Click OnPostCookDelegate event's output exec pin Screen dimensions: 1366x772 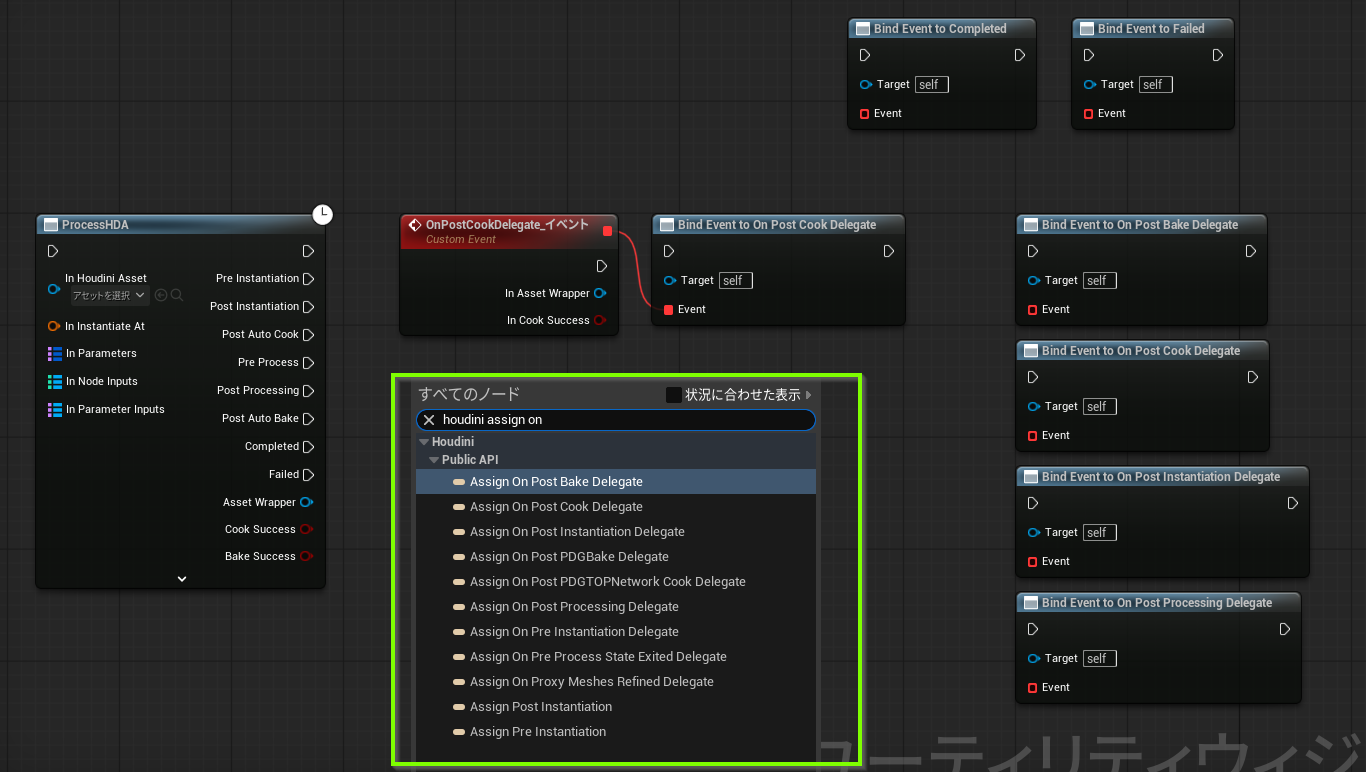tap(601, 266)
